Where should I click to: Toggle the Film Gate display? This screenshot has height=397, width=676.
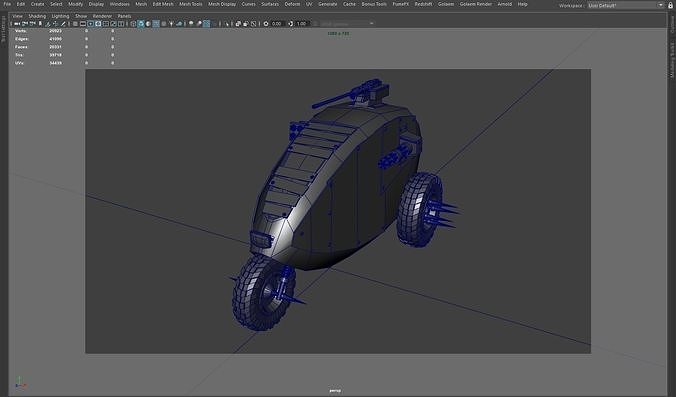pos(83,24)
